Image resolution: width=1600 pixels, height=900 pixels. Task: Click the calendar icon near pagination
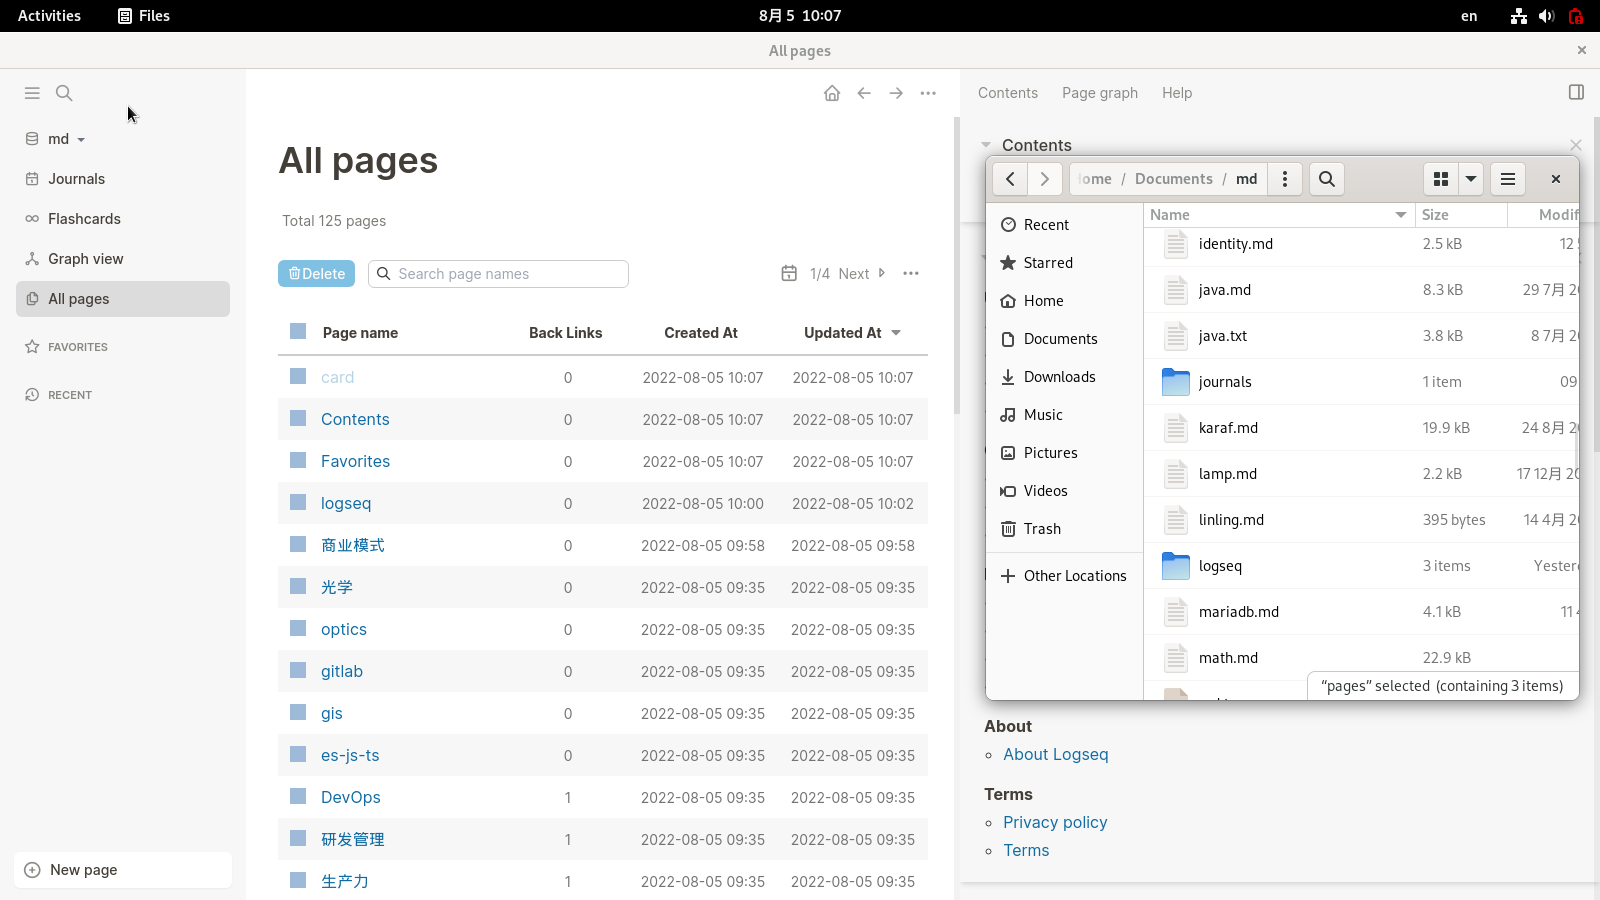click(x=789, y=273)
